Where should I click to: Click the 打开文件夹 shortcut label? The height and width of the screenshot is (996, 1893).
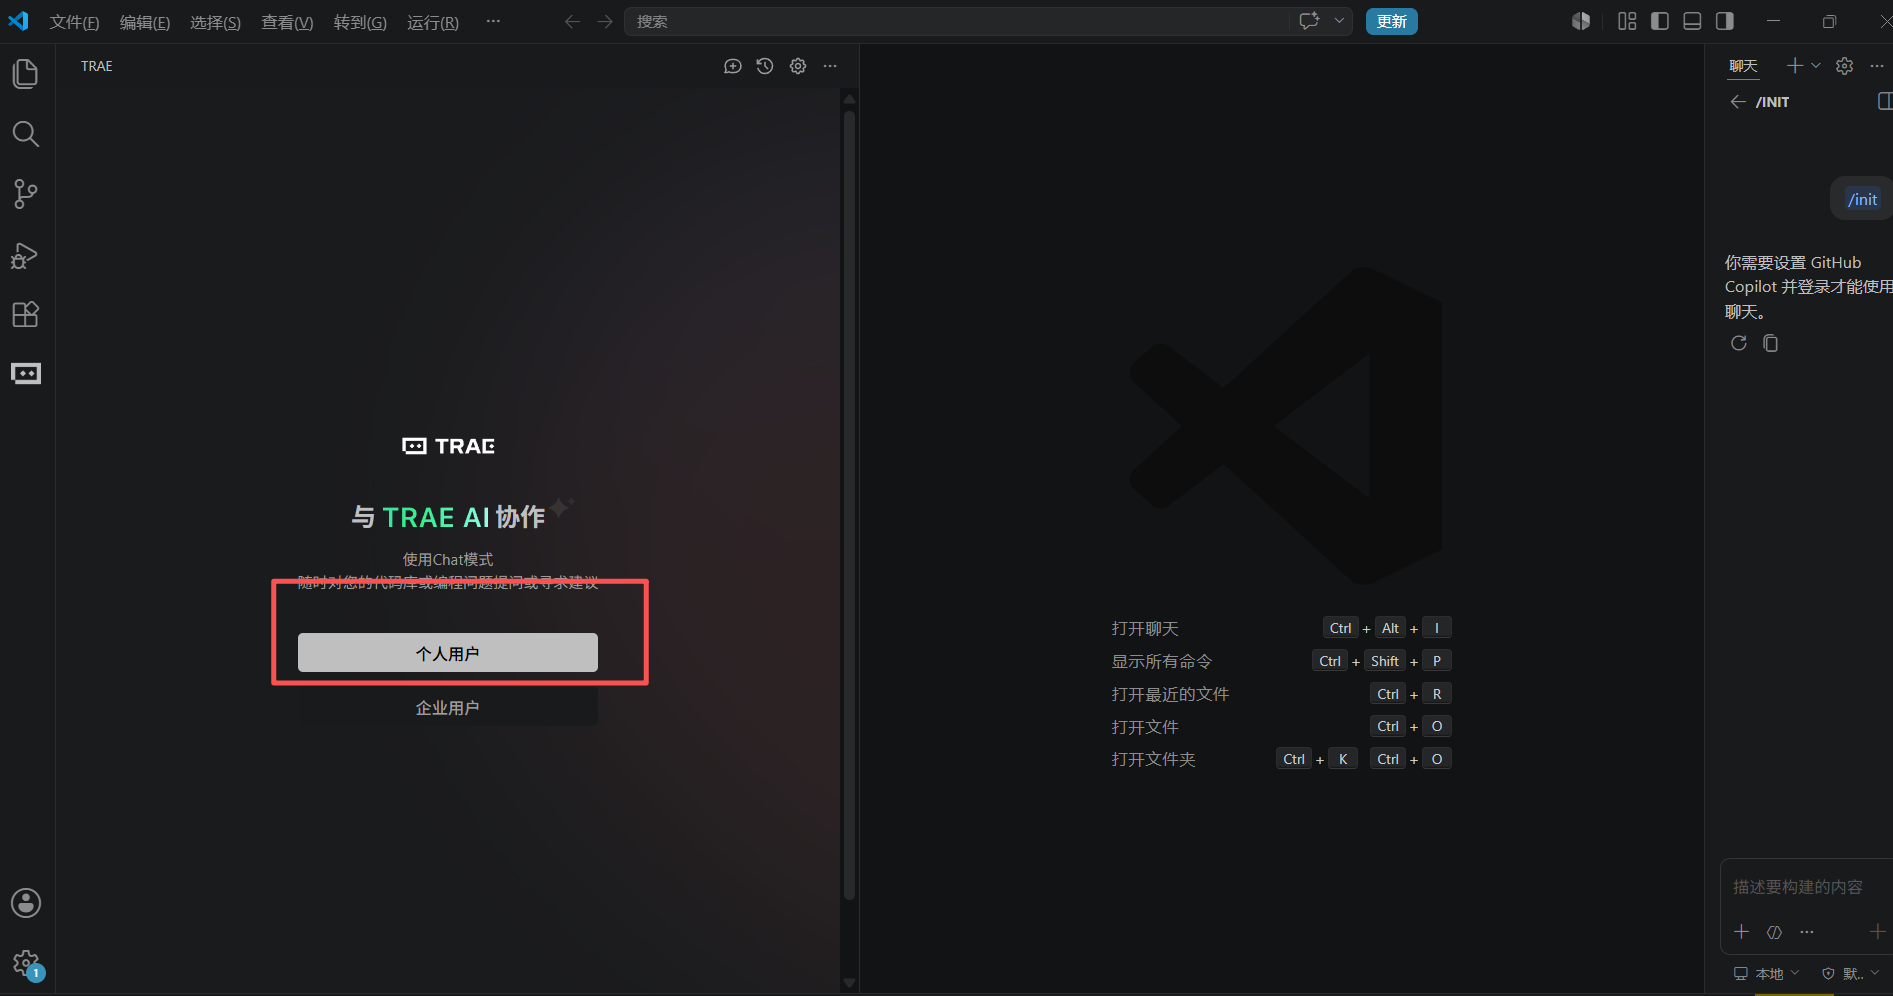[x=1154, y=760]
